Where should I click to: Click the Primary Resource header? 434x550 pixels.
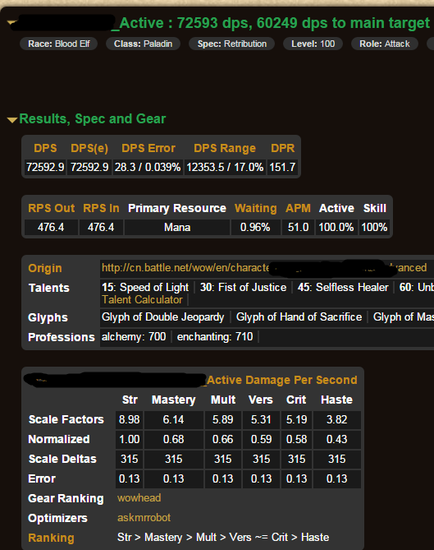177,208
